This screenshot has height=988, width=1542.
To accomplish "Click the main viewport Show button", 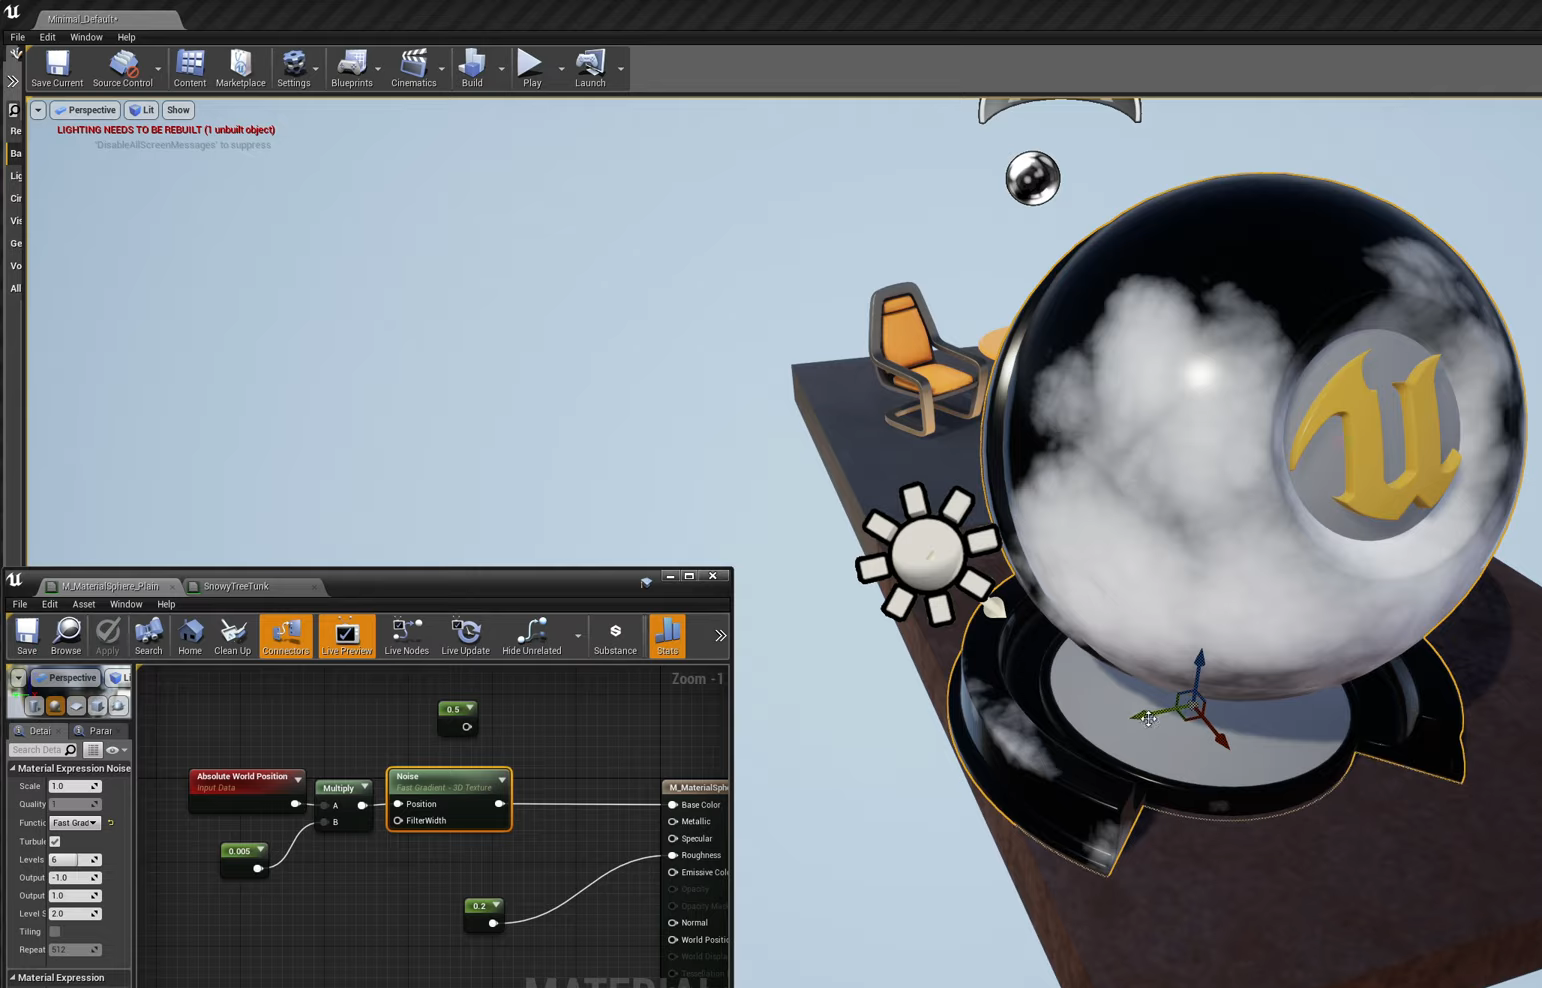I will pyautogui.click(x=178, y=110).
